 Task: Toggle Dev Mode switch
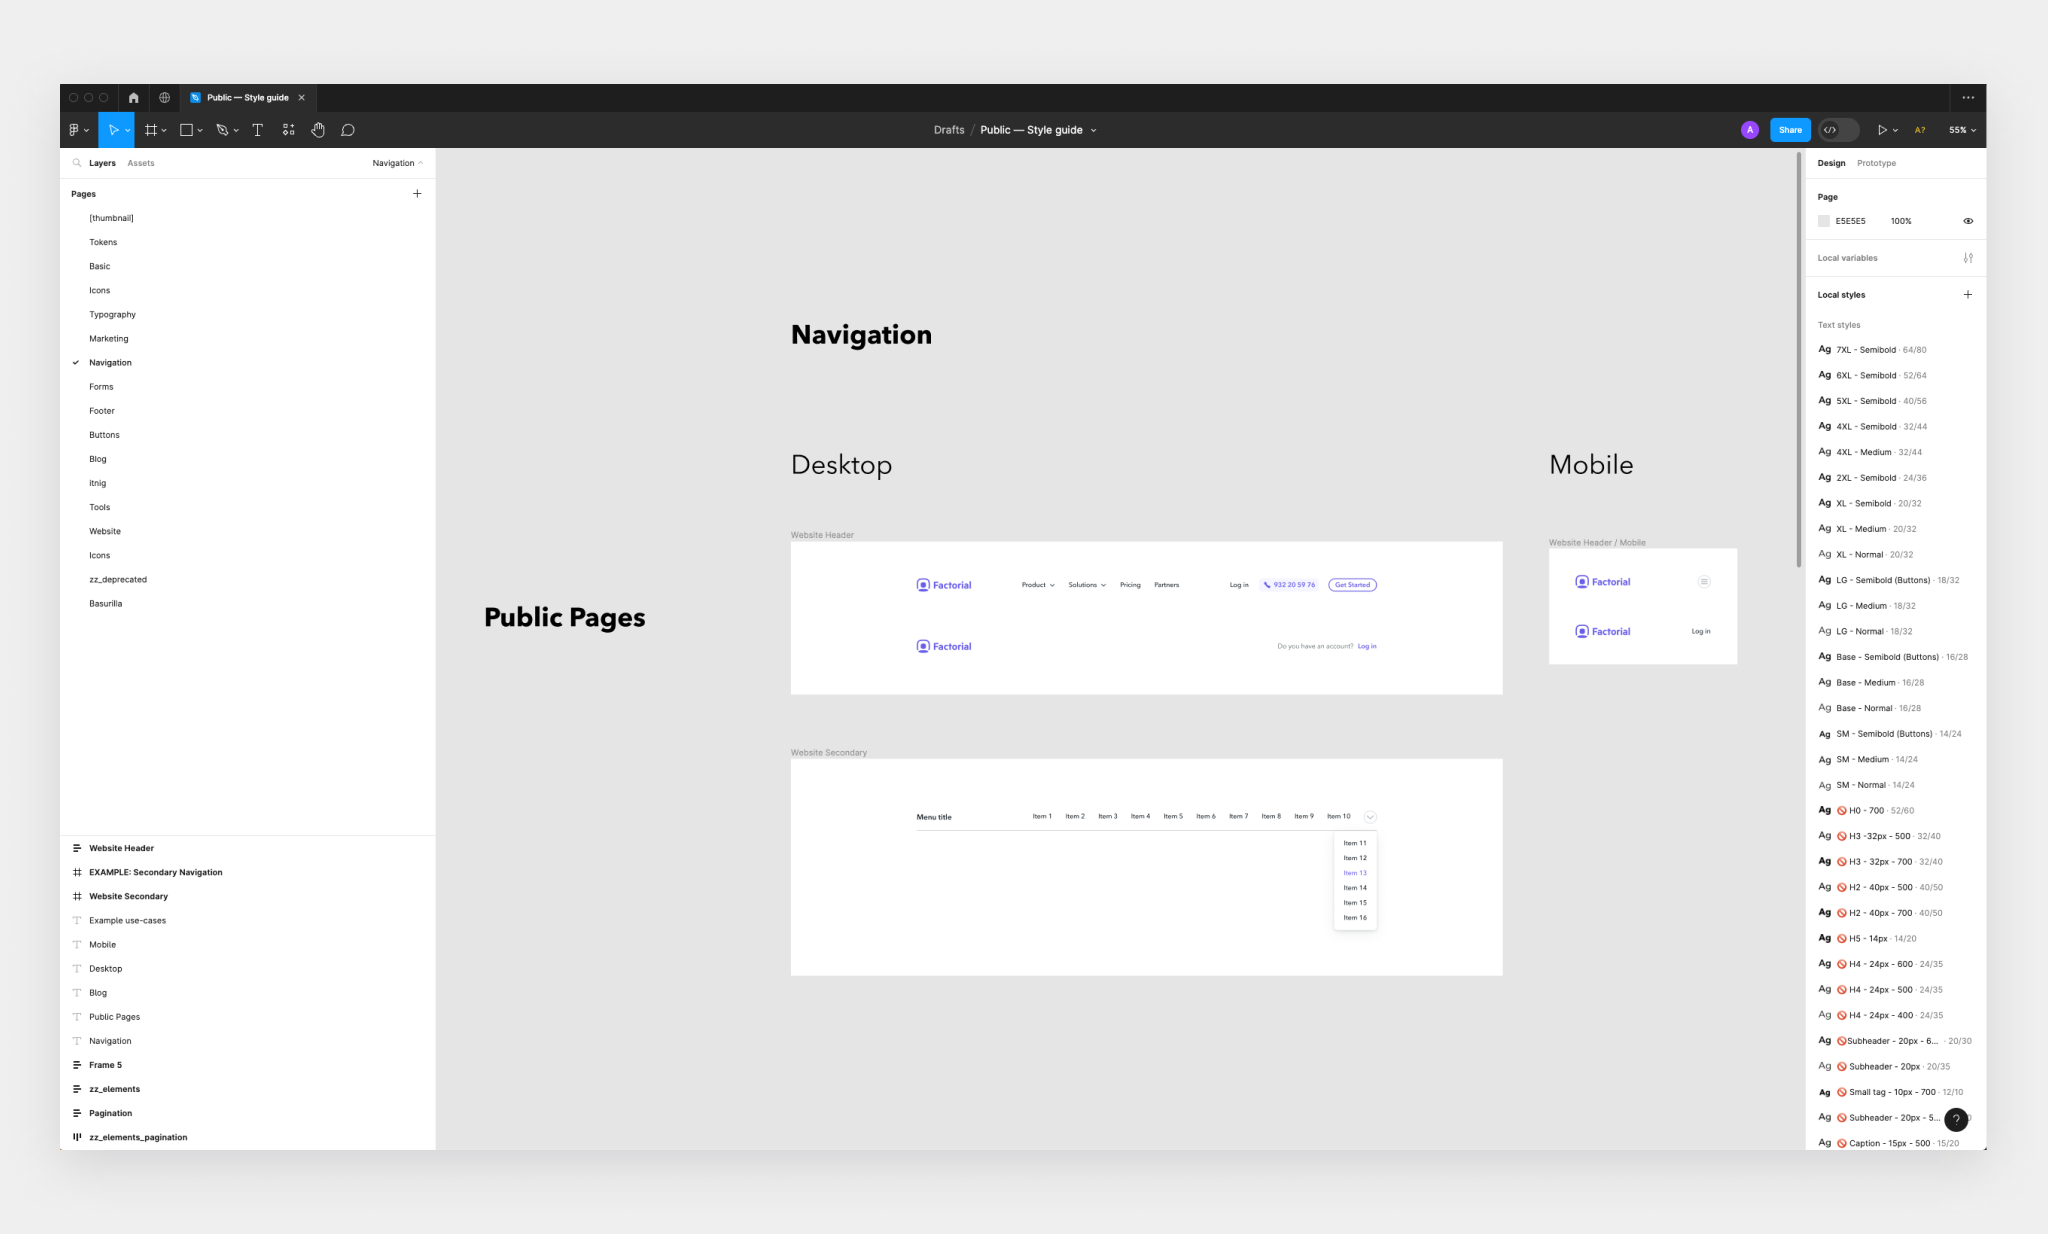point(1838,130)
